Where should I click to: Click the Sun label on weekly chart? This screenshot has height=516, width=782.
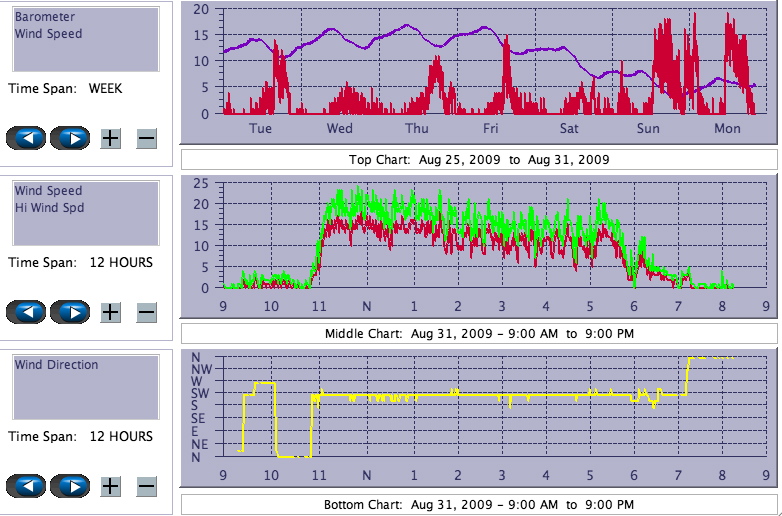coord(648,129)
